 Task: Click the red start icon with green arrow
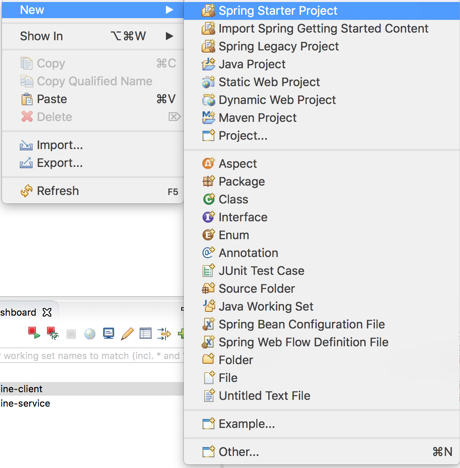34,333
